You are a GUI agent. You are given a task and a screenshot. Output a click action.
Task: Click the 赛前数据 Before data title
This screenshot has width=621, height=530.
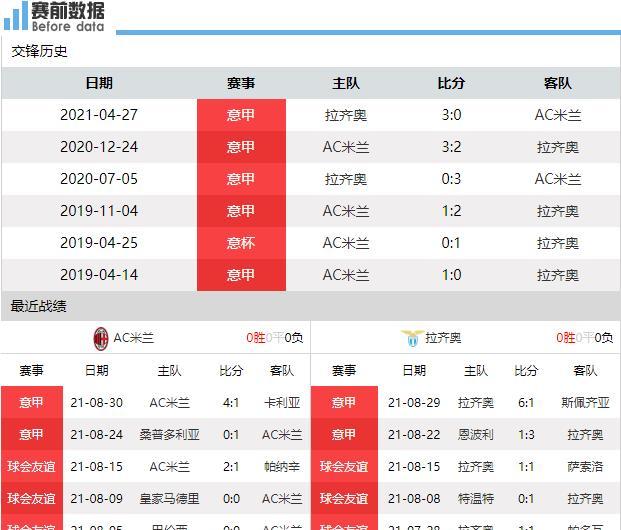click(x=68, y=17)
